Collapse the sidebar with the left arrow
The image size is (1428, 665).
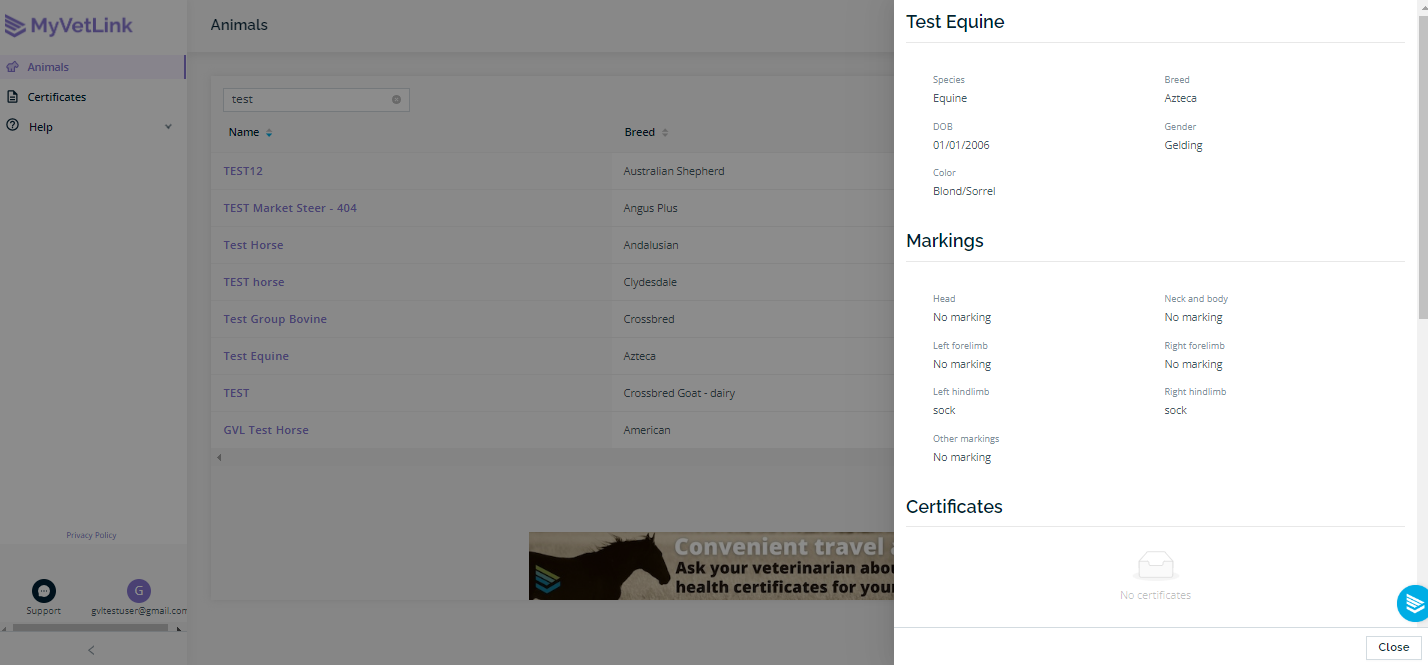[92, 650]
